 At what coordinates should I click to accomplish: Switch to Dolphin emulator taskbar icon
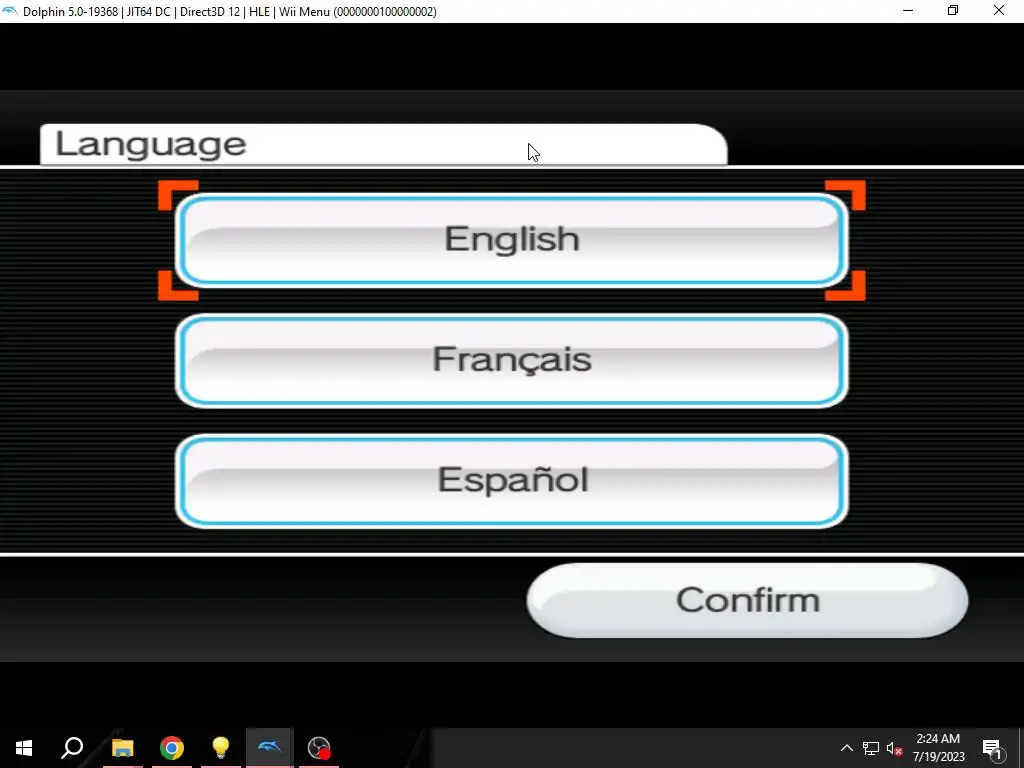(x=270, y=748)
